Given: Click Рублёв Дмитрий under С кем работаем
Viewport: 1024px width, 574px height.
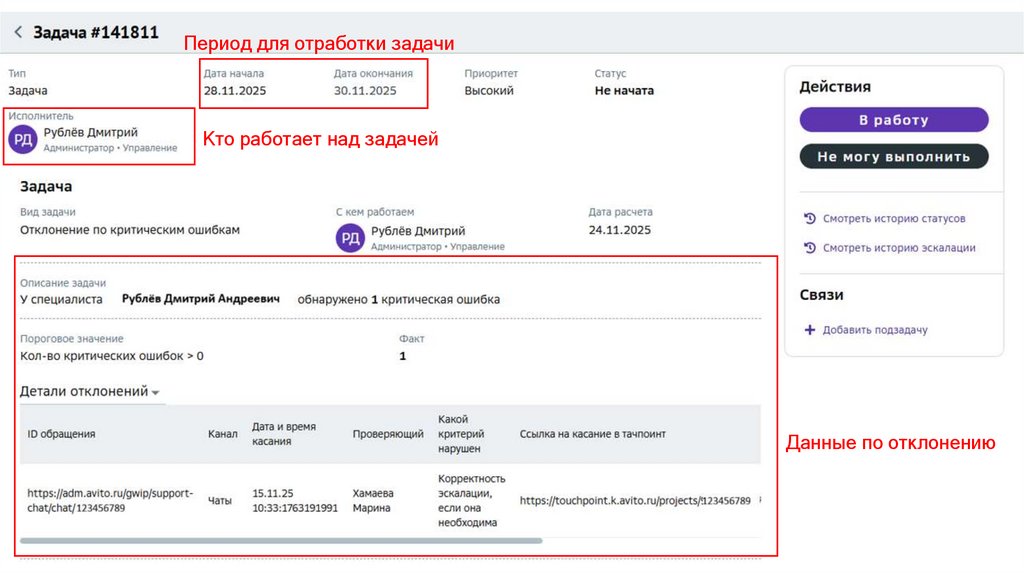Looking at the screenshot, I should 418,231.
